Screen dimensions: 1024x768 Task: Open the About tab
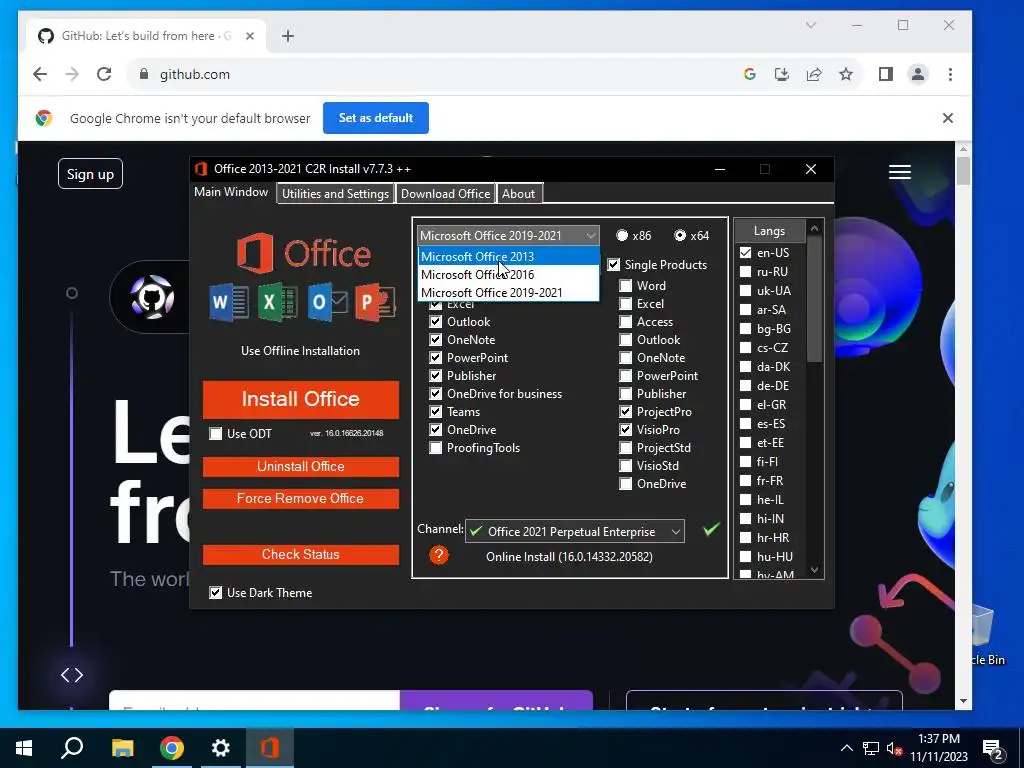pyautogui.click(x=519, y=194)
